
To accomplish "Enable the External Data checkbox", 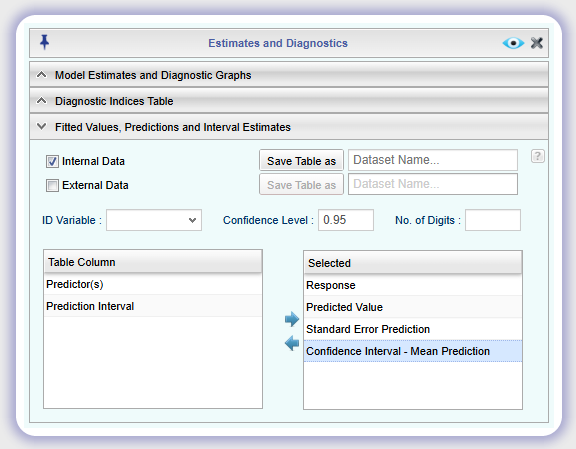I will [x=52, y=185].
